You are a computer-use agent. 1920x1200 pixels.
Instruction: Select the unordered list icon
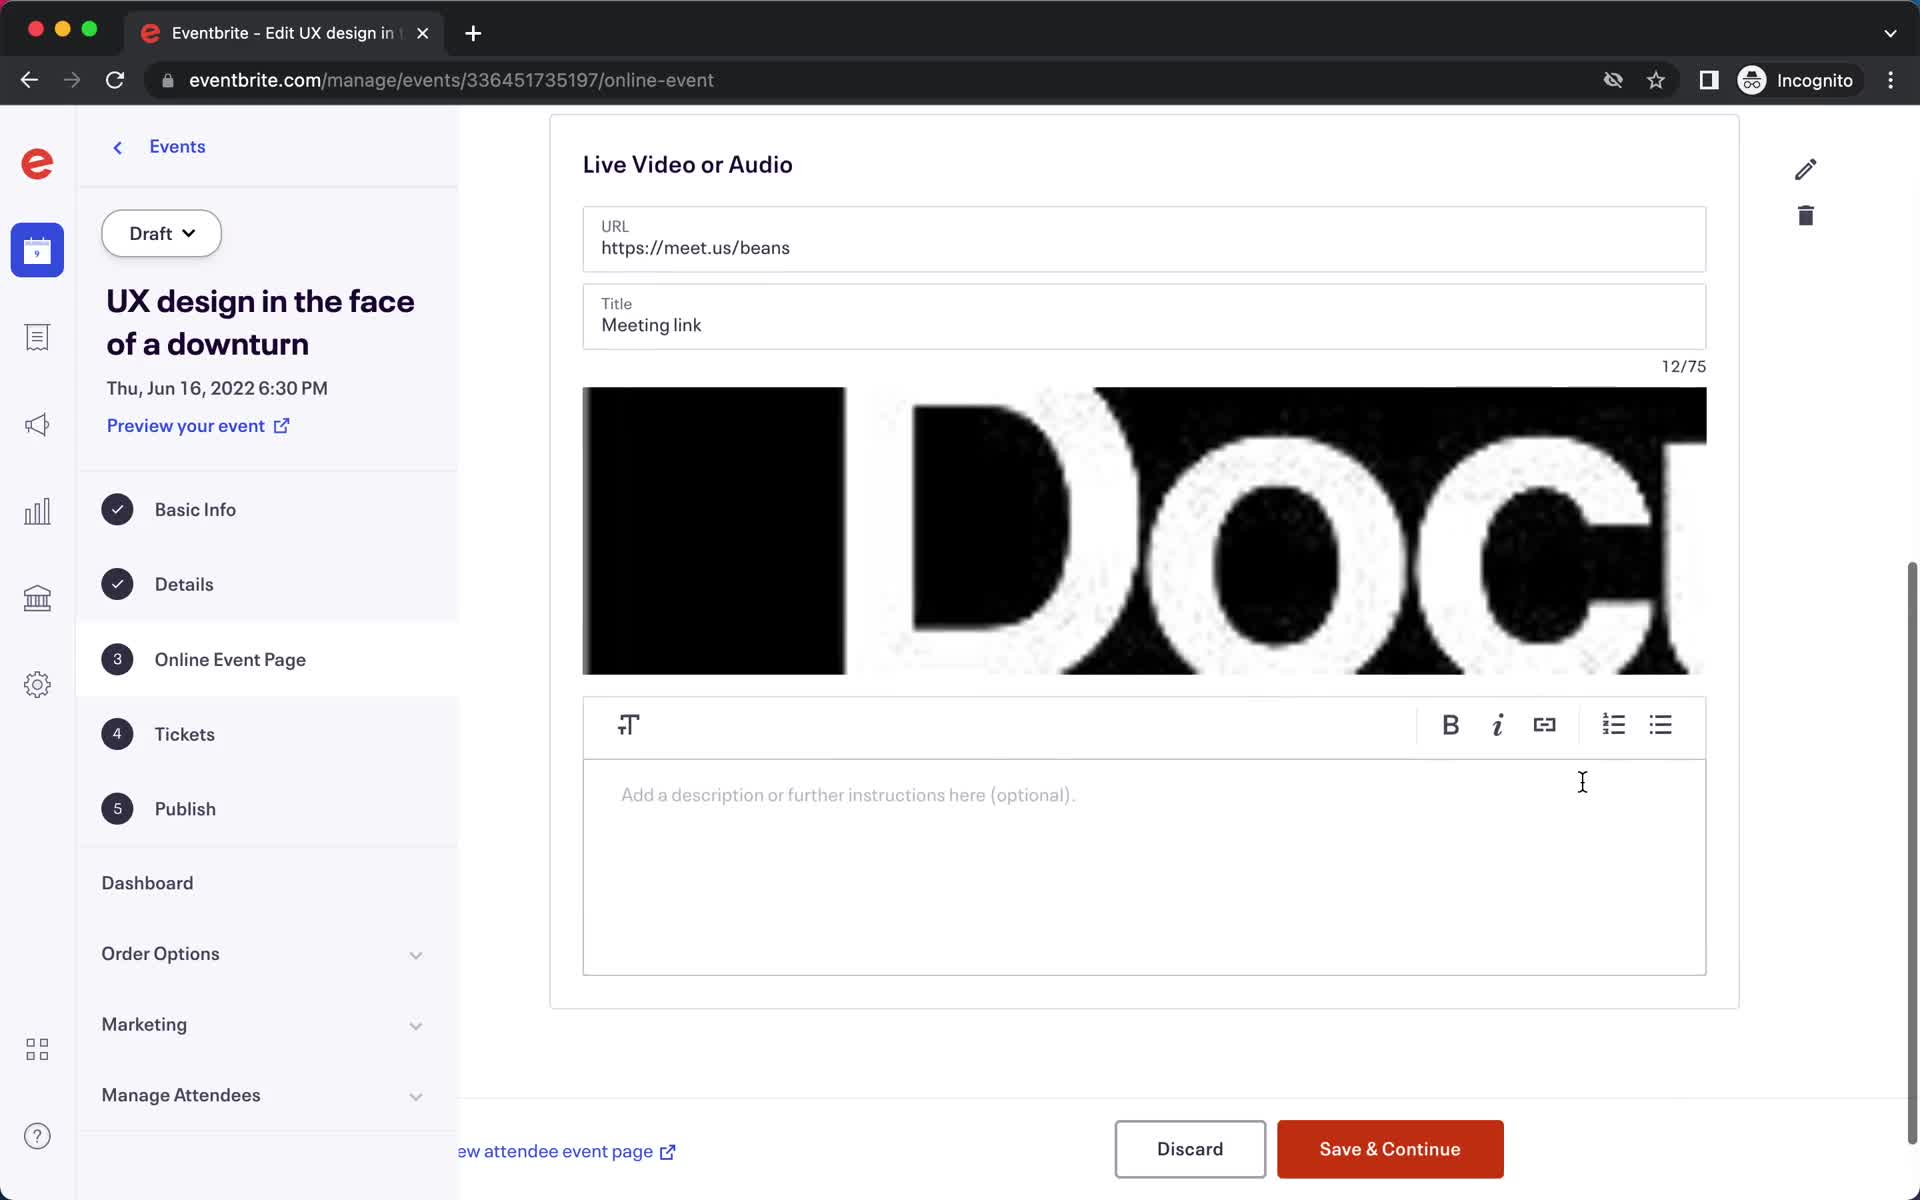1660,723
